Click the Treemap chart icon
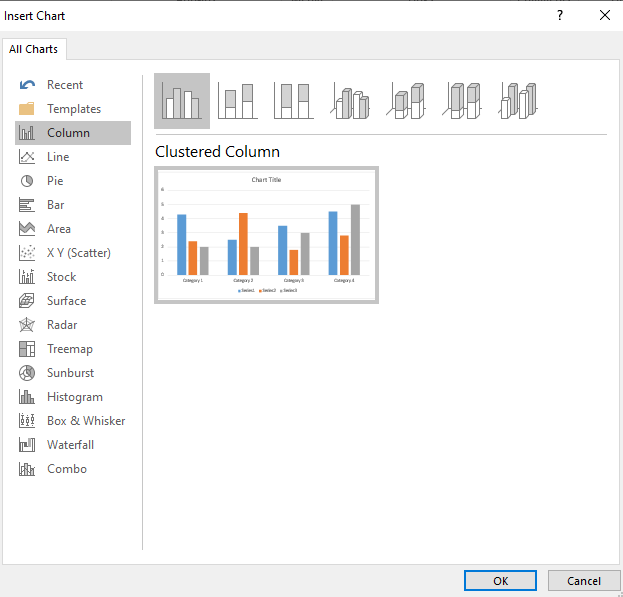 tap(27, 349)
